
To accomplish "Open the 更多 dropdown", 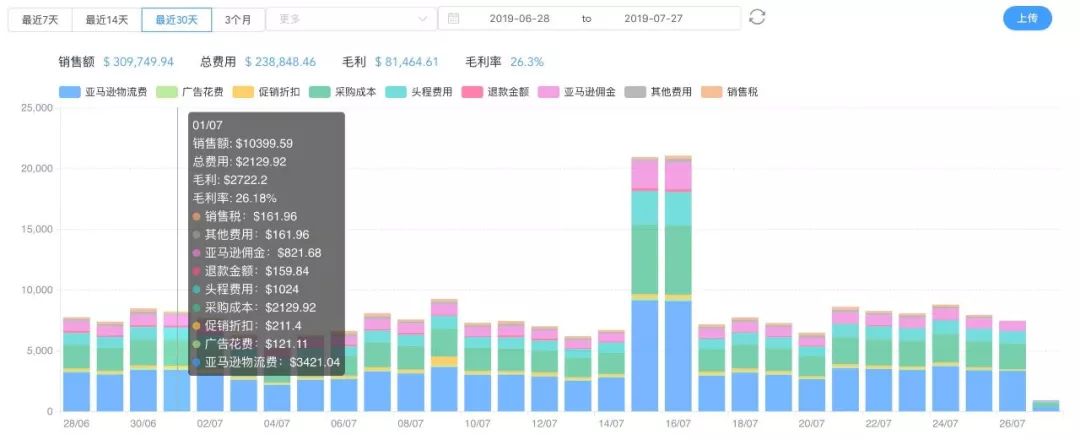I will click(351, 19).
